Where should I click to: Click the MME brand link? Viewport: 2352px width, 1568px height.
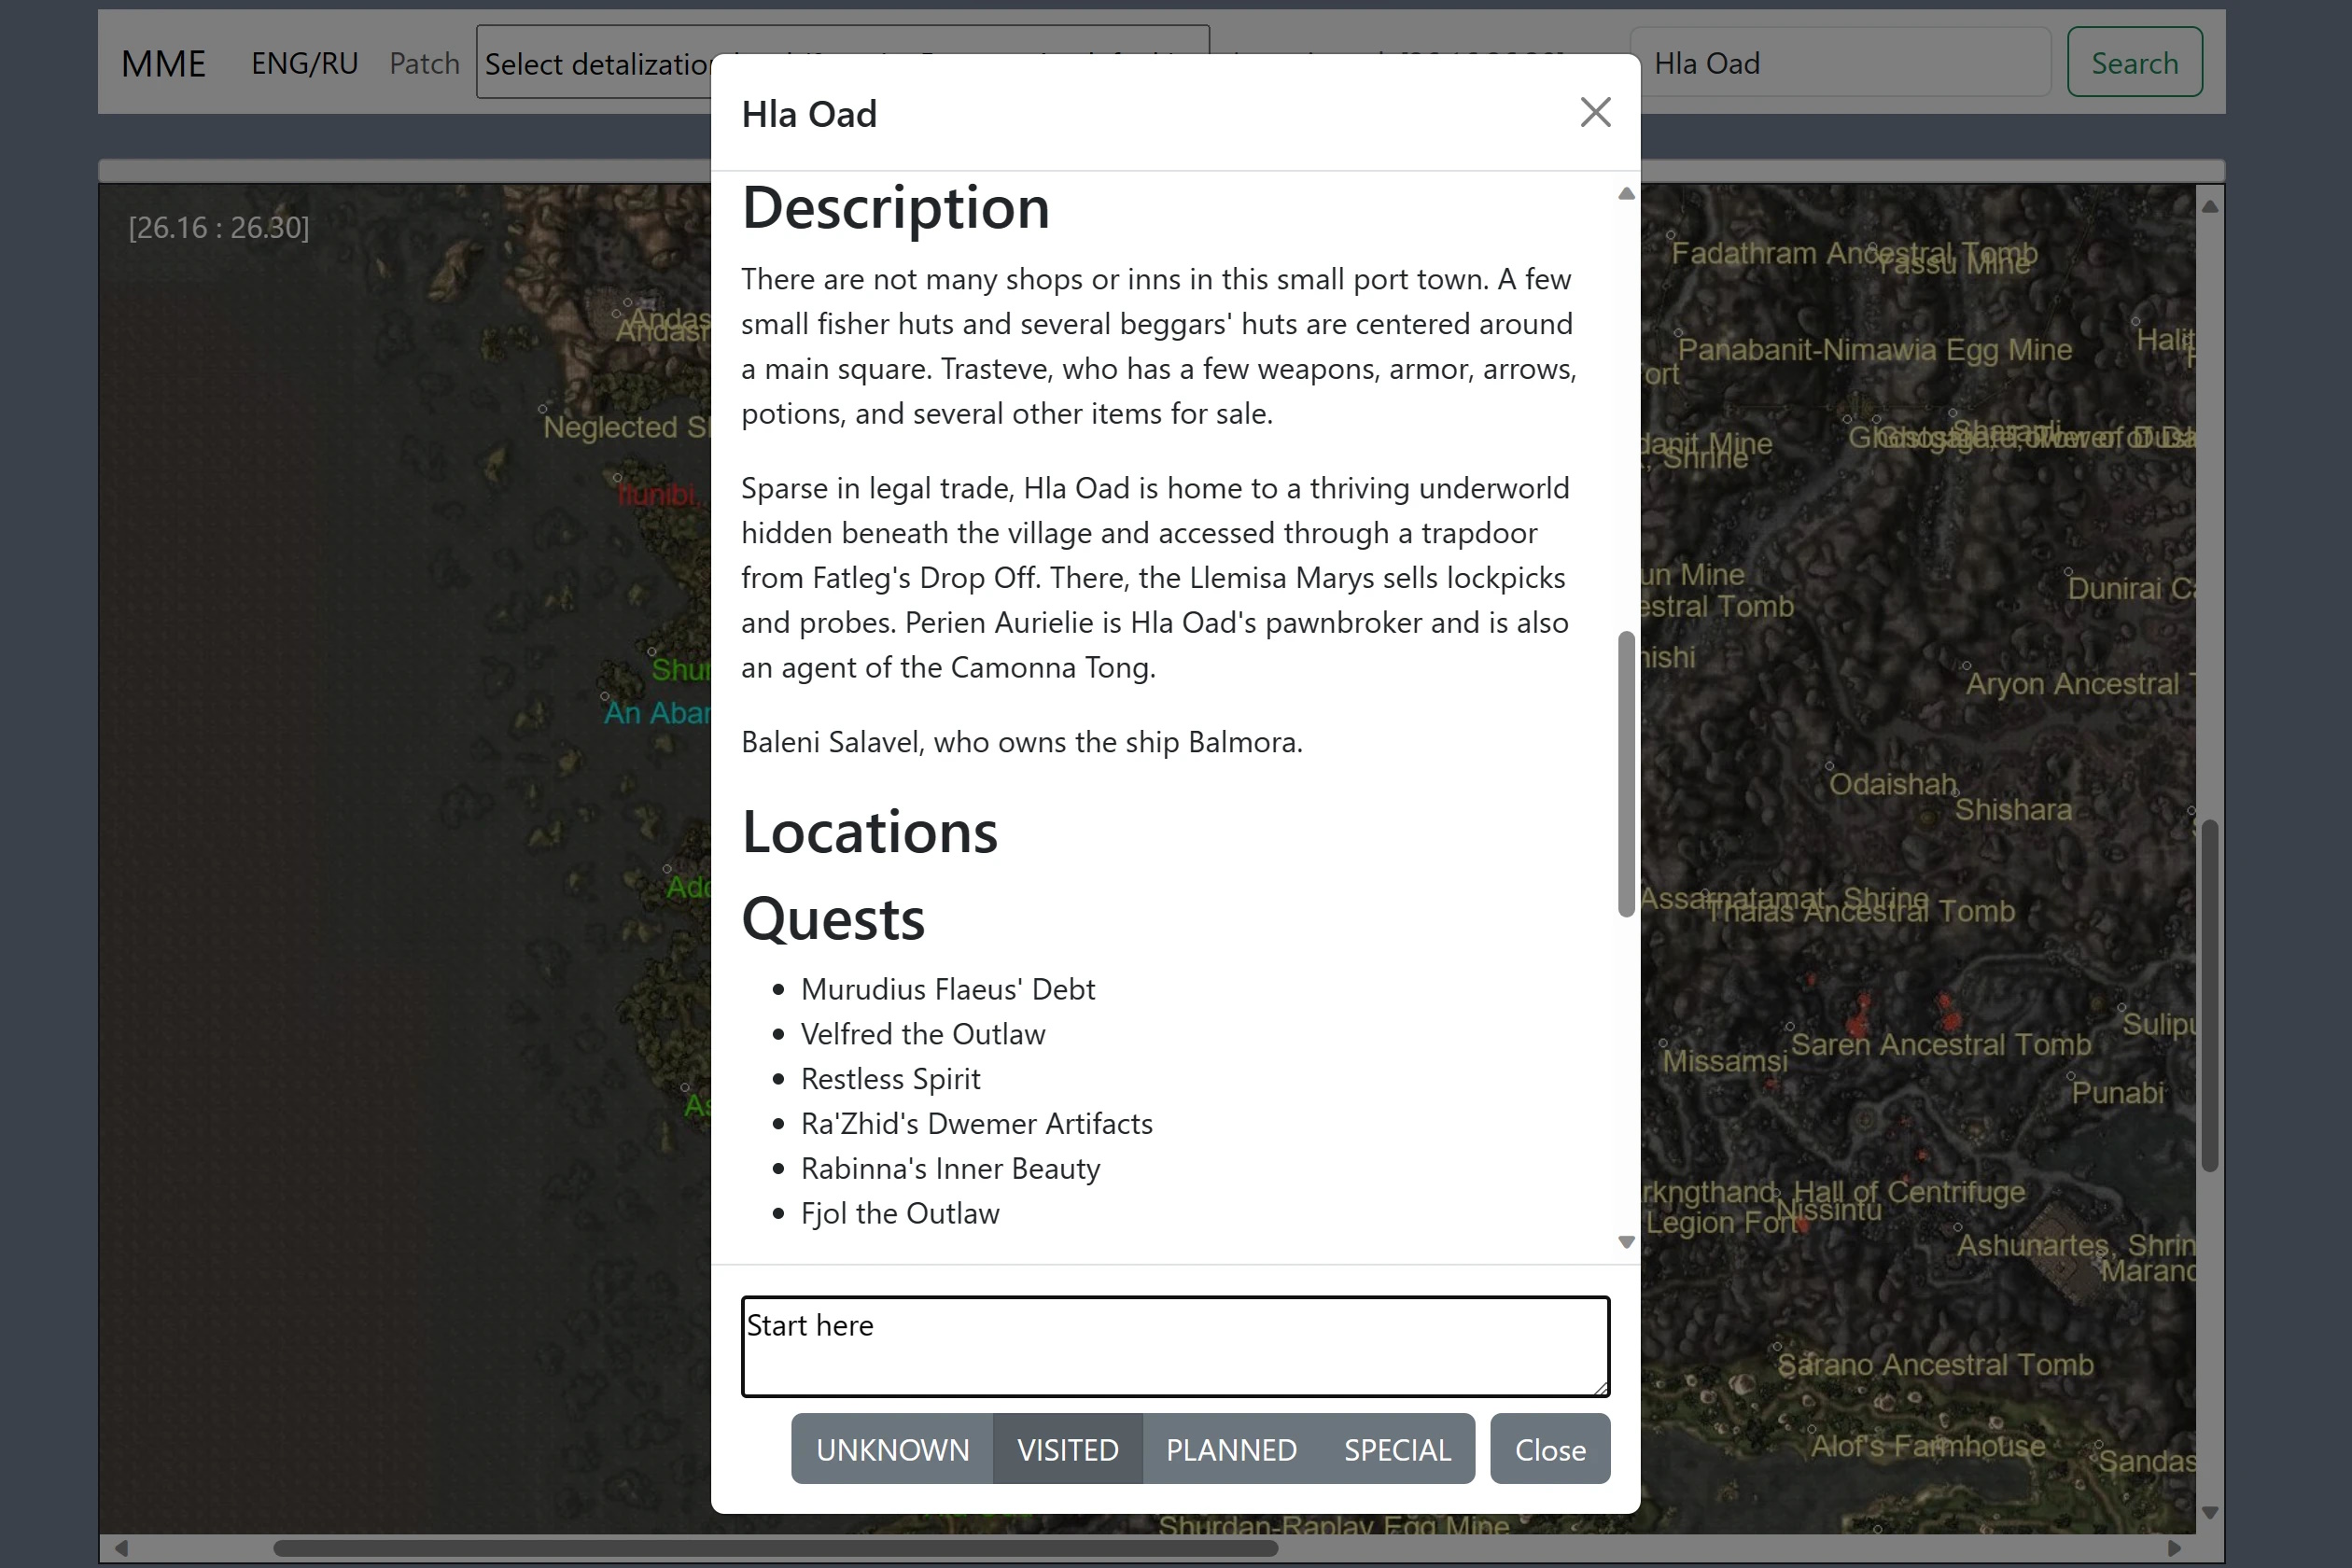click(163, 63)
